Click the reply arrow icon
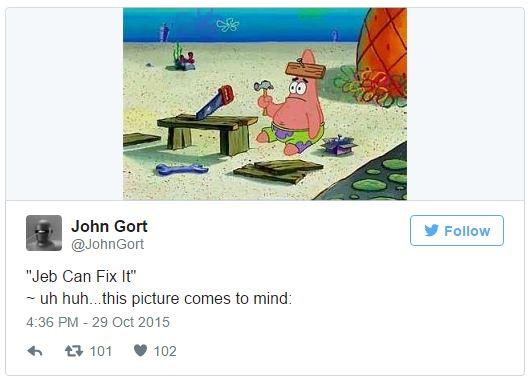This screenshot has width=530, height=382. pos(35,351)
